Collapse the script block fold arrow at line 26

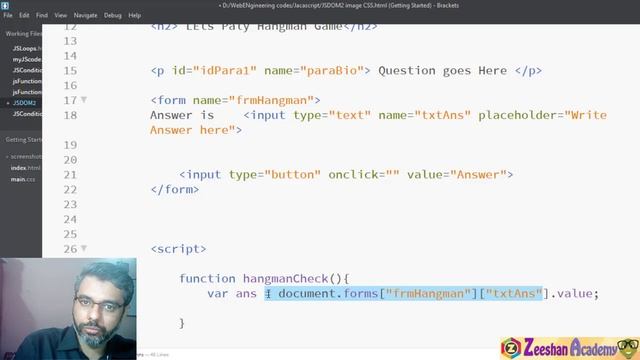pos(84,248)
